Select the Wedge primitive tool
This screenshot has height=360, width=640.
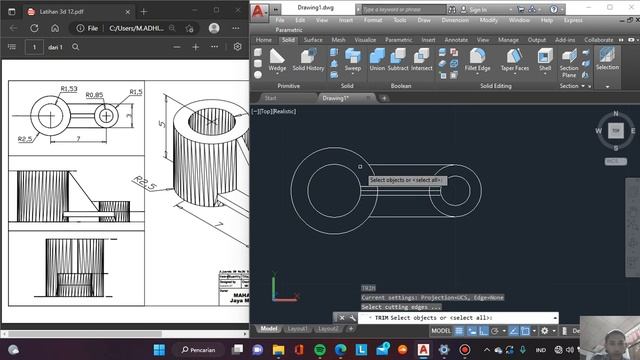coord(277,60)
